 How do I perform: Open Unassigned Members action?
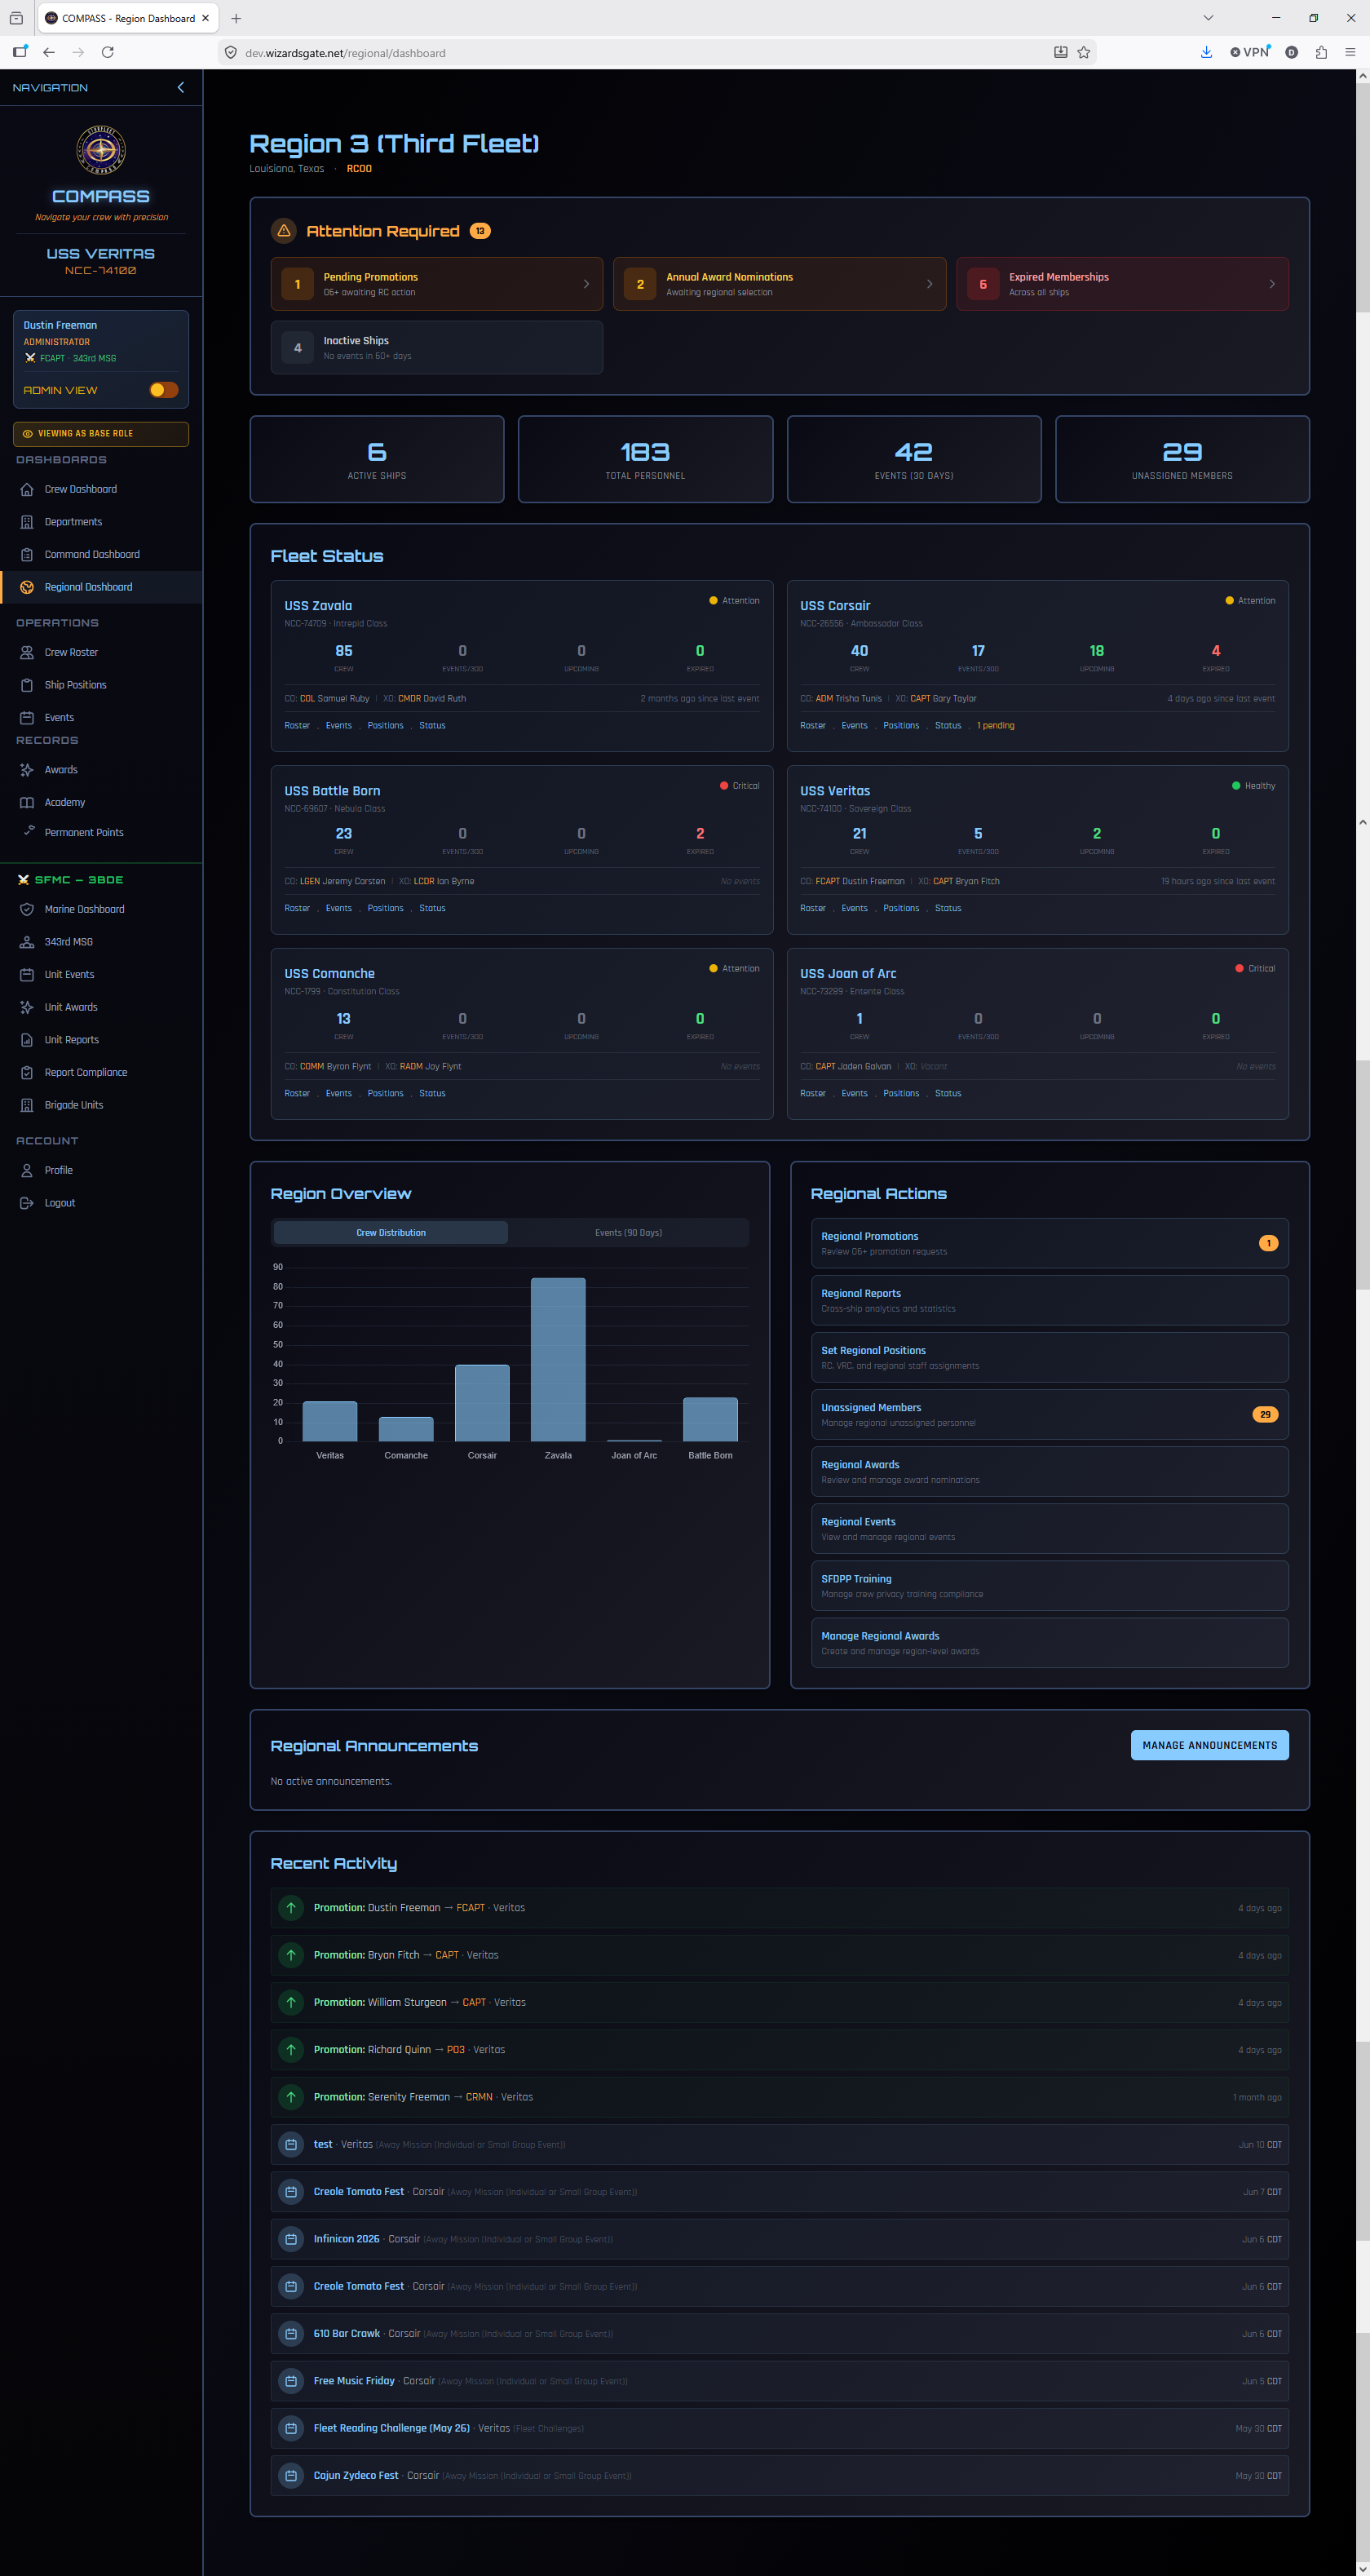click(1049, 1414)
